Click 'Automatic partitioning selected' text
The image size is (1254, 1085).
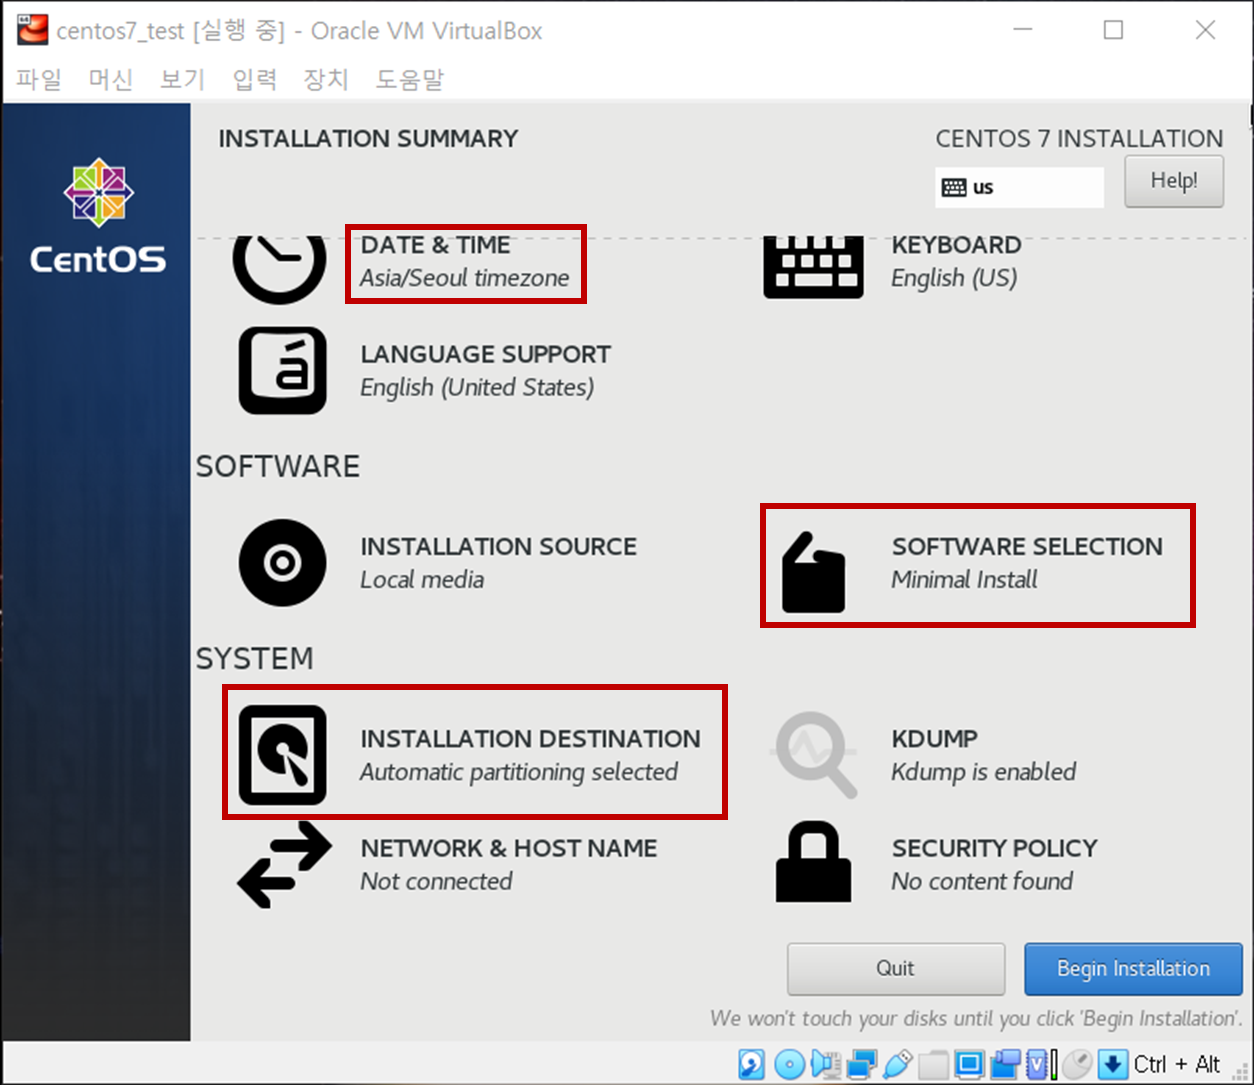pyautogui.click(x=519, y=772)
